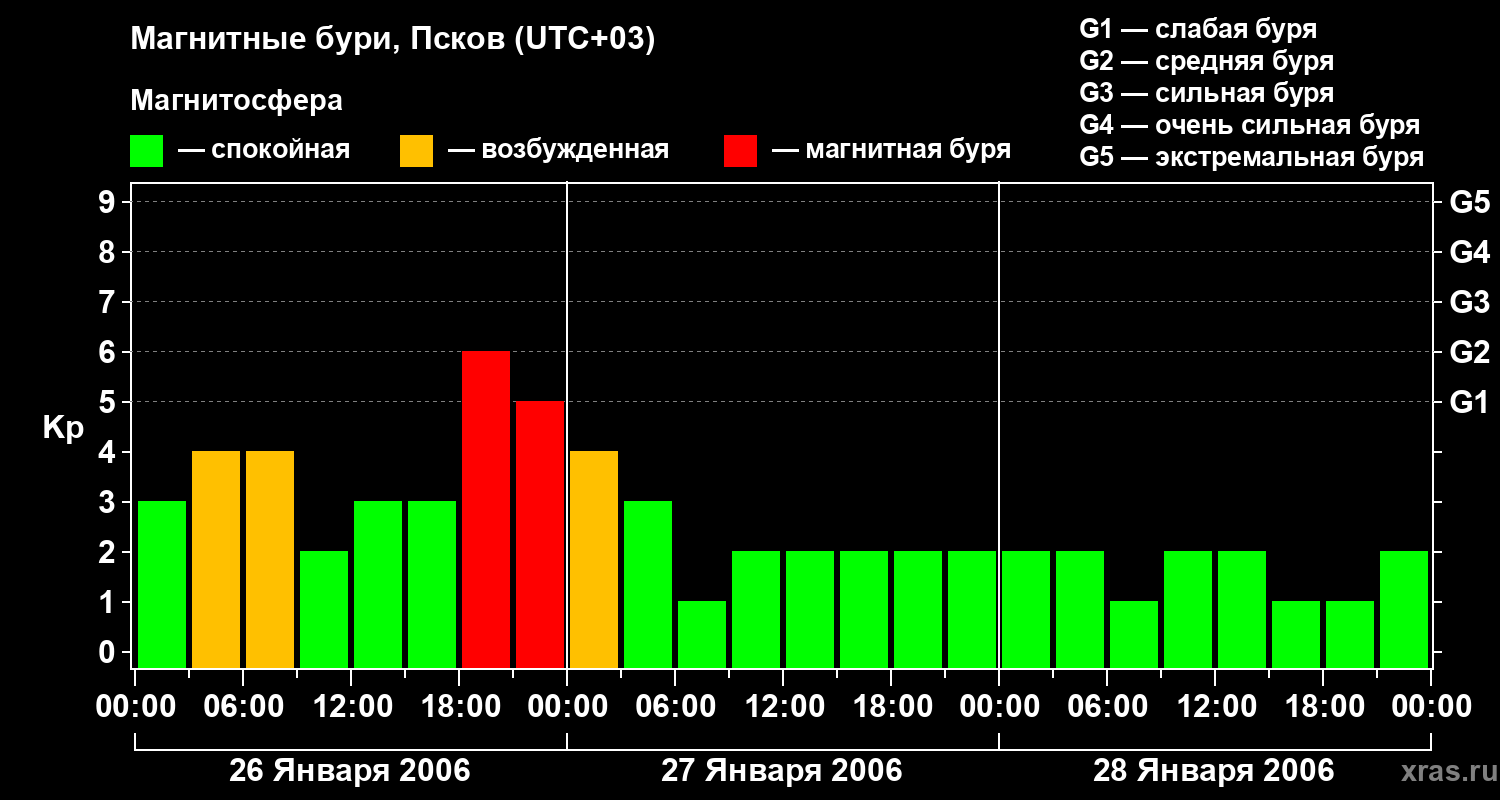The height and width of the screenshot is (800, 1500).
Task: Click the right-axis 'G4' label
Action: click(x=1470, y=252)
